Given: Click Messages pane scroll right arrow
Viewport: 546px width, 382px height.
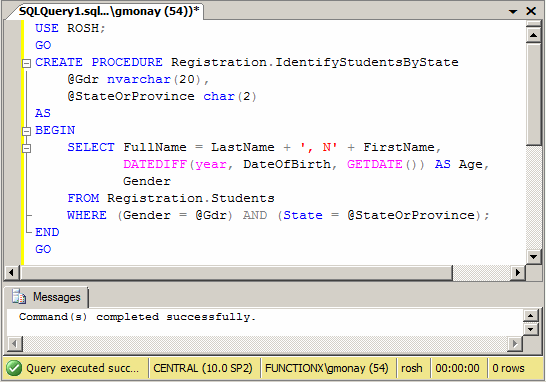Looking at the screenshot, I should [x=515, y=344].
